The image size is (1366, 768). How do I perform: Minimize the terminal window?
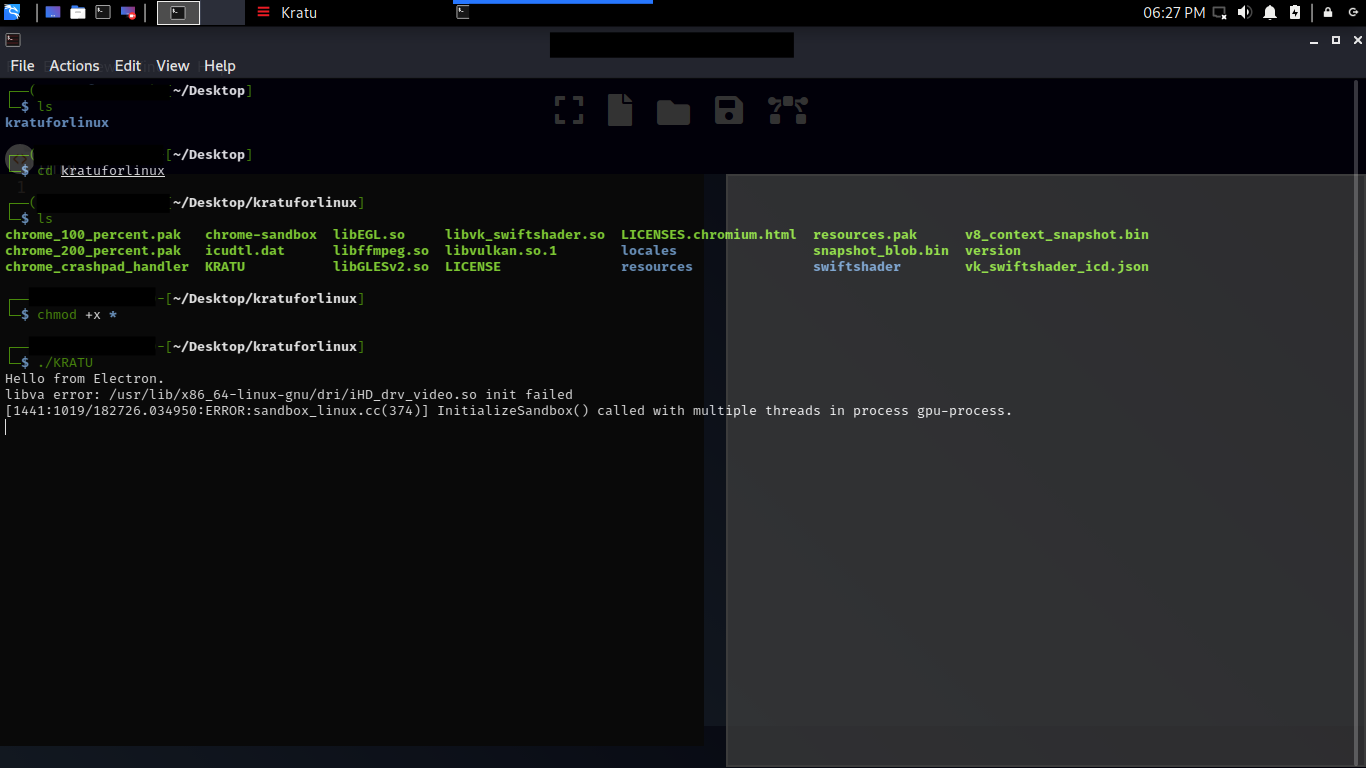click(1315, 41)
